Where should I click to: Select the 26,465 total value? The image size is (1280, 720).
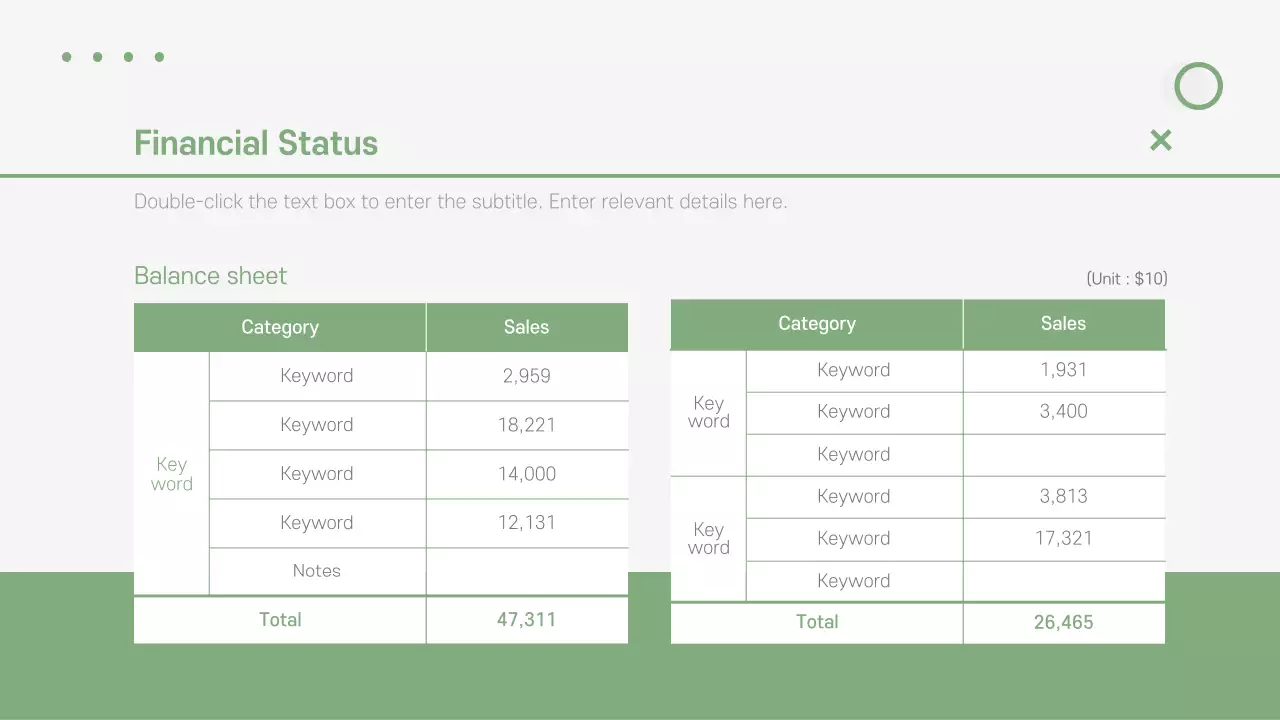(x=1063, y=622)
